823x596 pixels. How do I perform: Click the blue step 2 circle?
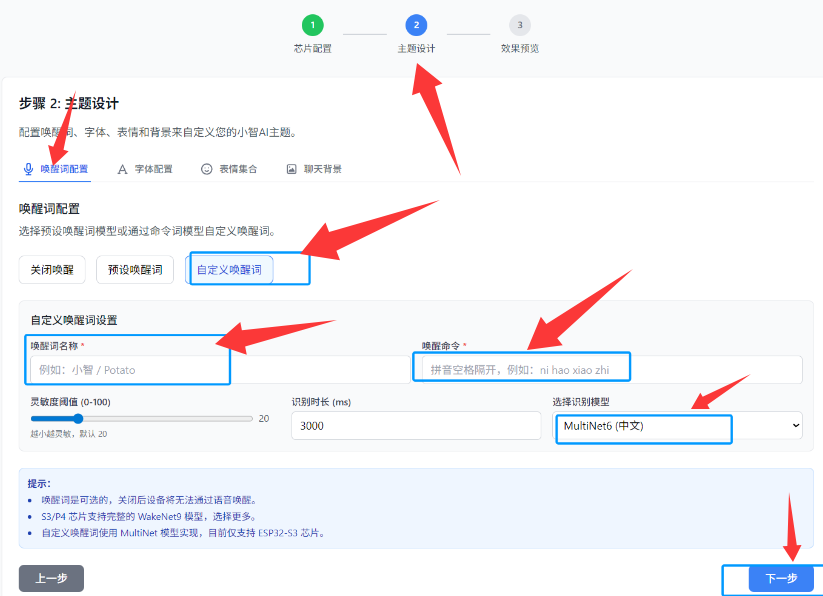[x=416, y=25]
